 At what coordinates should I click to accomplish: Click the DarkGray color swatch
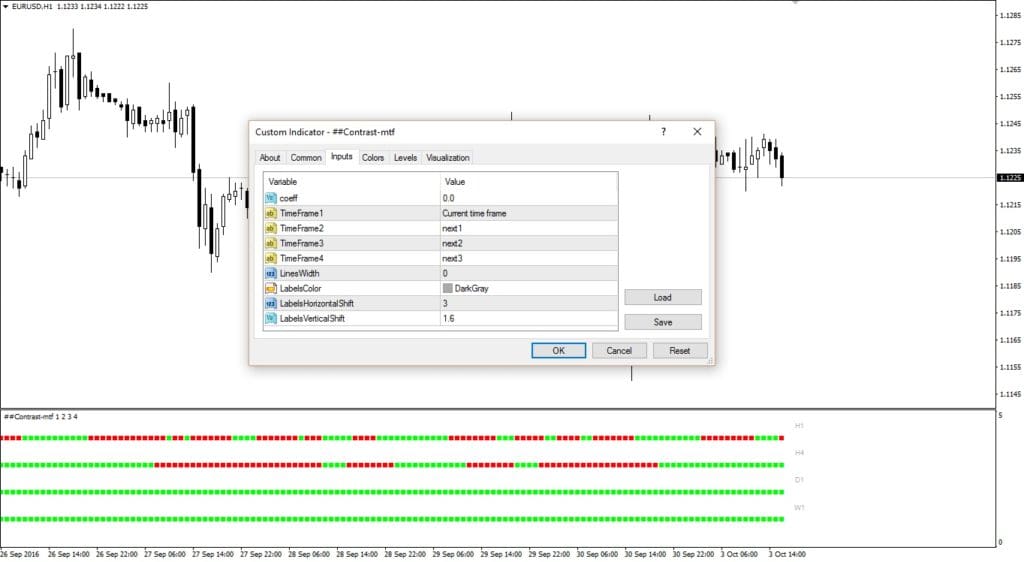click(447, 288)
